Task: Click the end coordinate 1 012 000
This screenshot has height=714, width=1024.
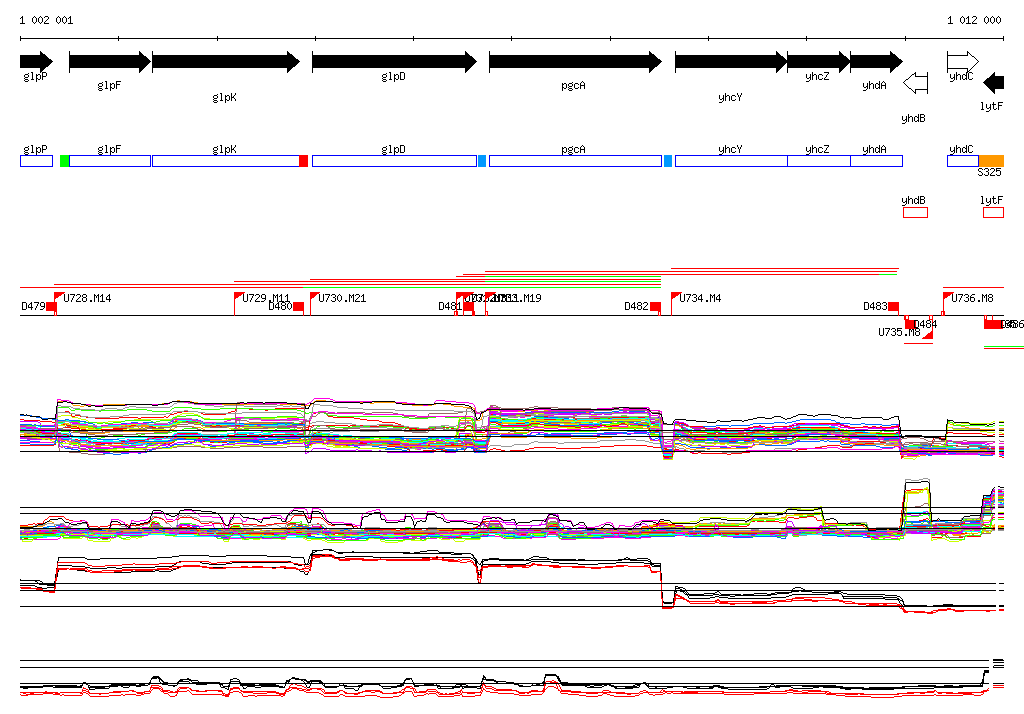Action: [974, 20]
